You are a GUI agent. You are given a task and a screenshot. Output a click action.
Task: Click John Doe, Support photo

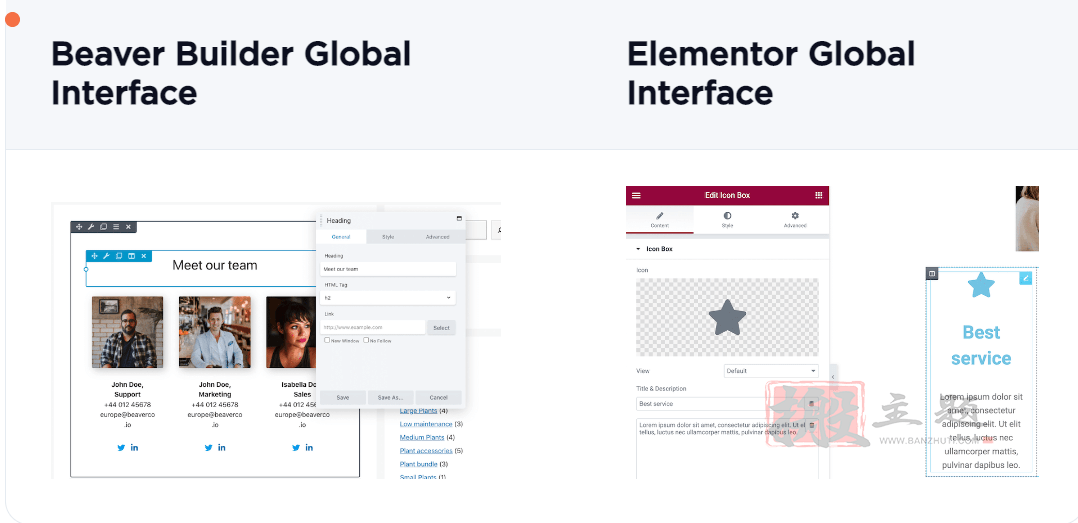127,332
